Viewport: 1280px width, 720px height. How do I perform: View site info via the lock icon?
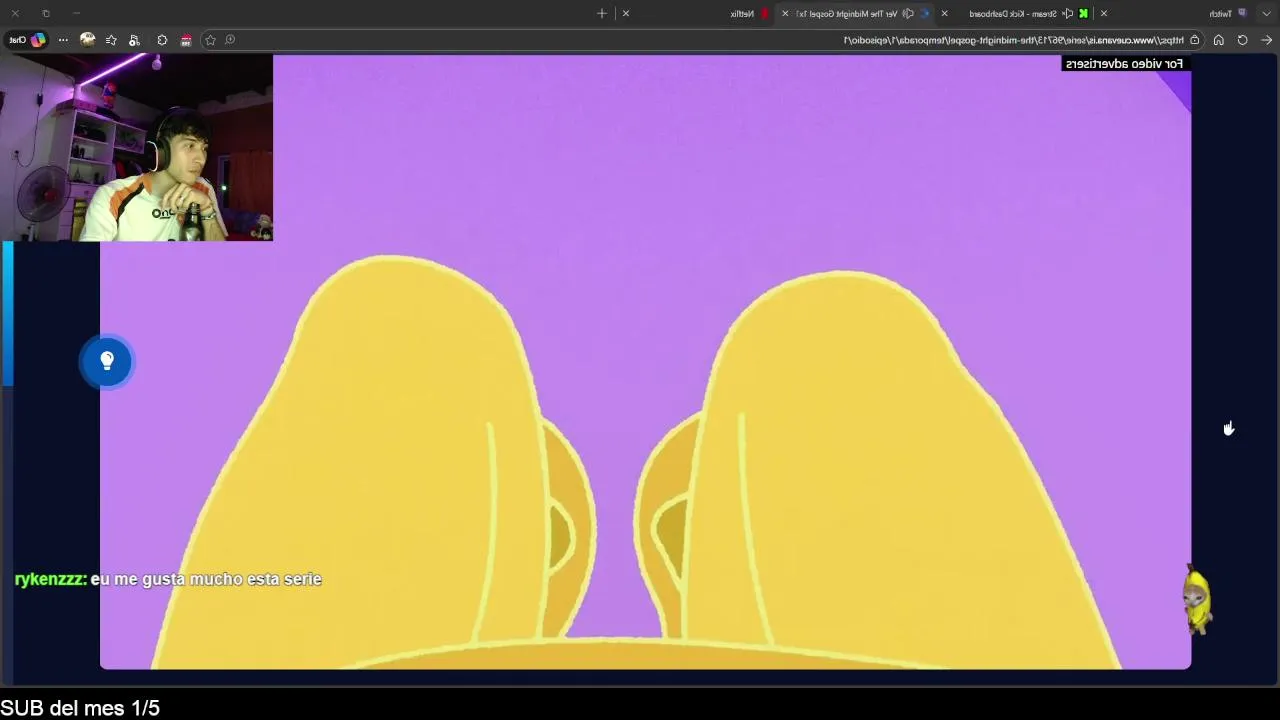[x=1194, y=40]
